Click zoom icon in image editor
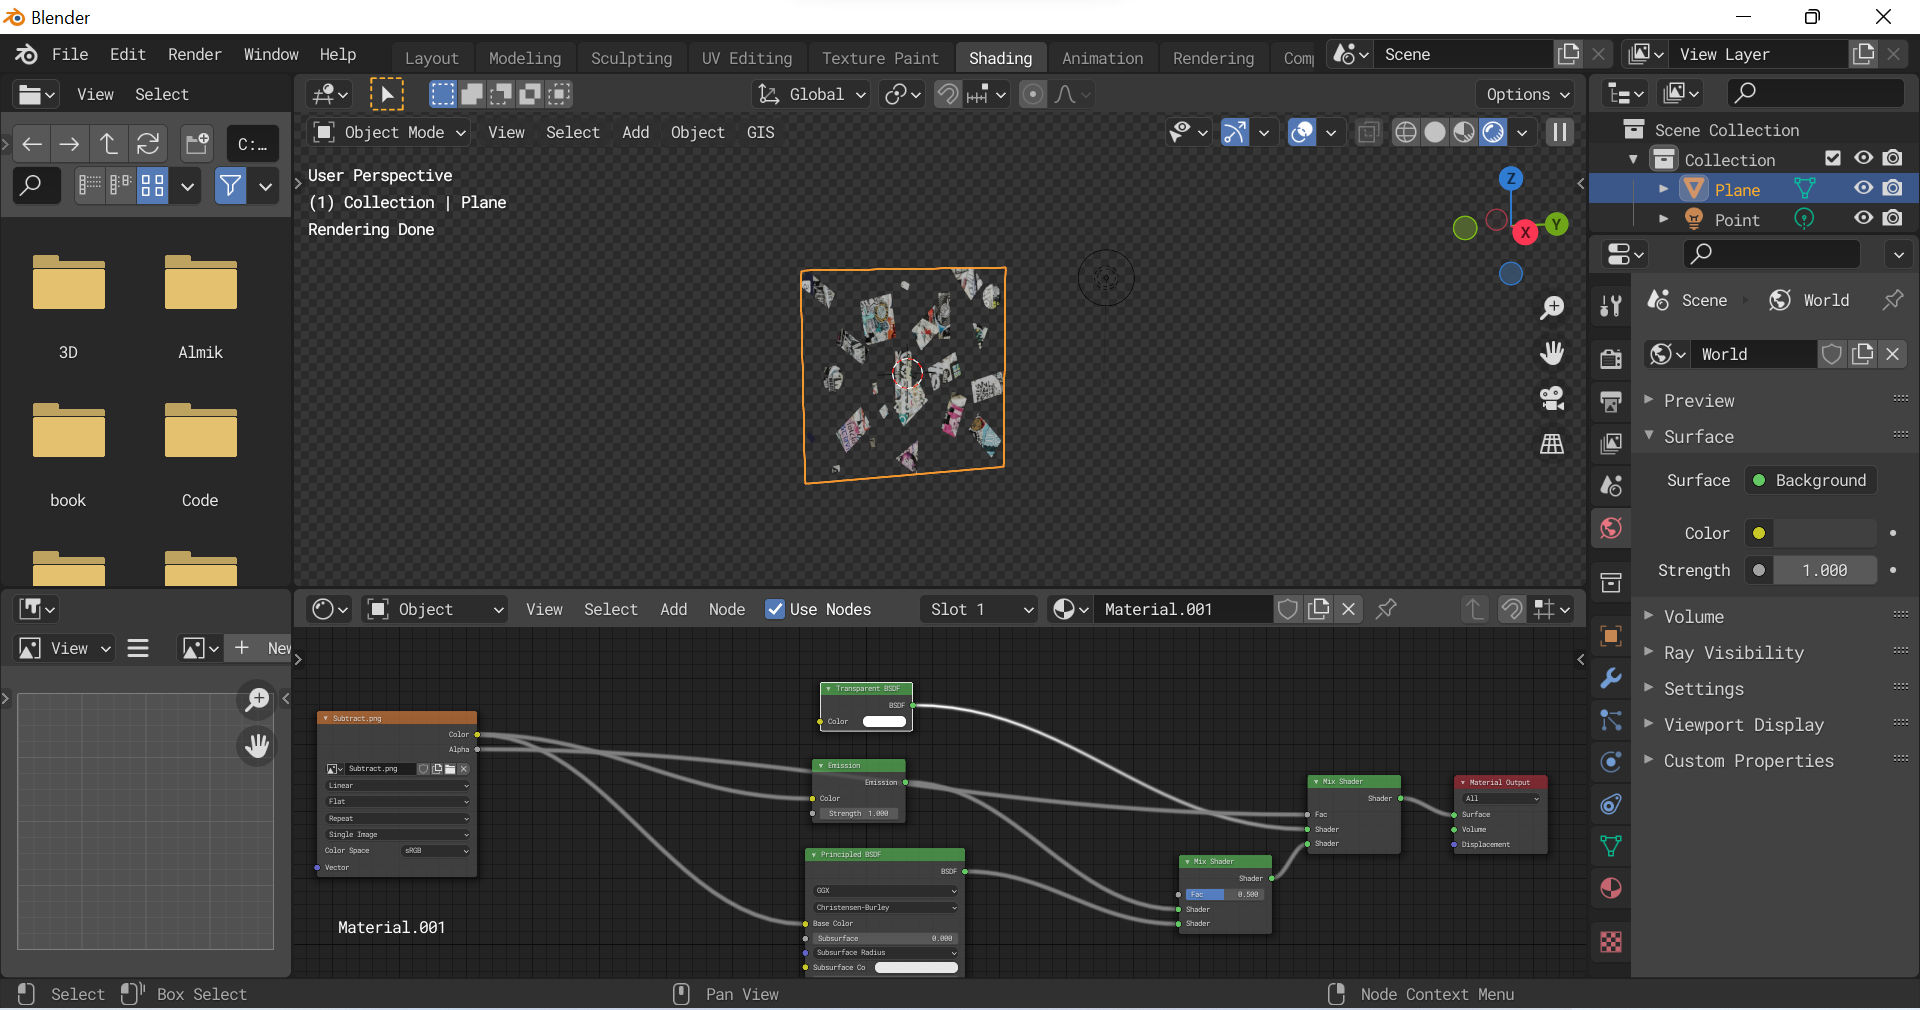This screenshot has width=1920, height=1010. point(257,699)
